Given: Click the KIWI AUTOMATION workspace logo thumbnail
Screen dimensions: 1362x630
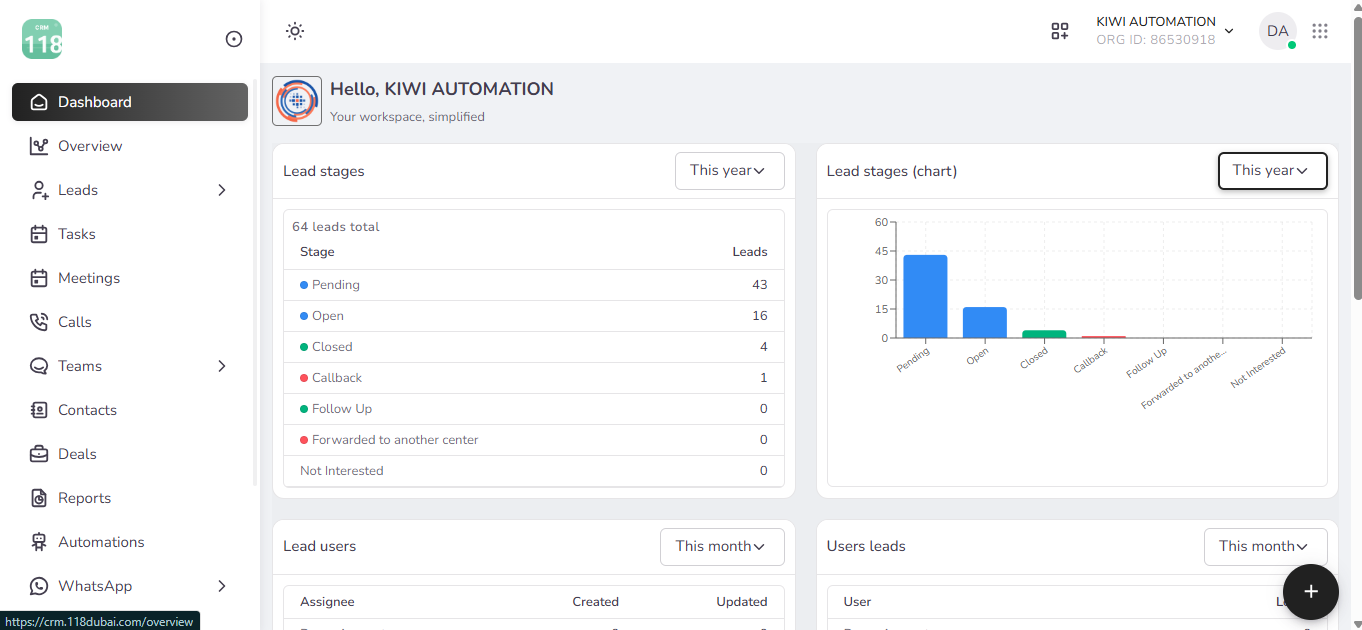Looking at the screenshot, I should [297, 101].
